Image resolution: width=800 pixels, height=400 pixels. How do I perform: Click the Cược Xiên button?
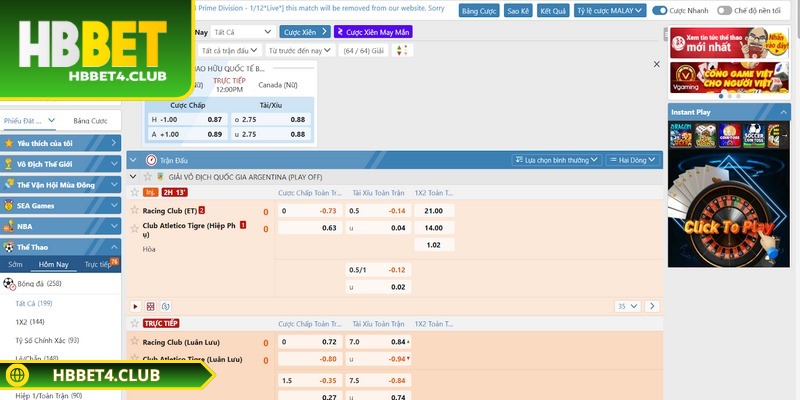305,32
